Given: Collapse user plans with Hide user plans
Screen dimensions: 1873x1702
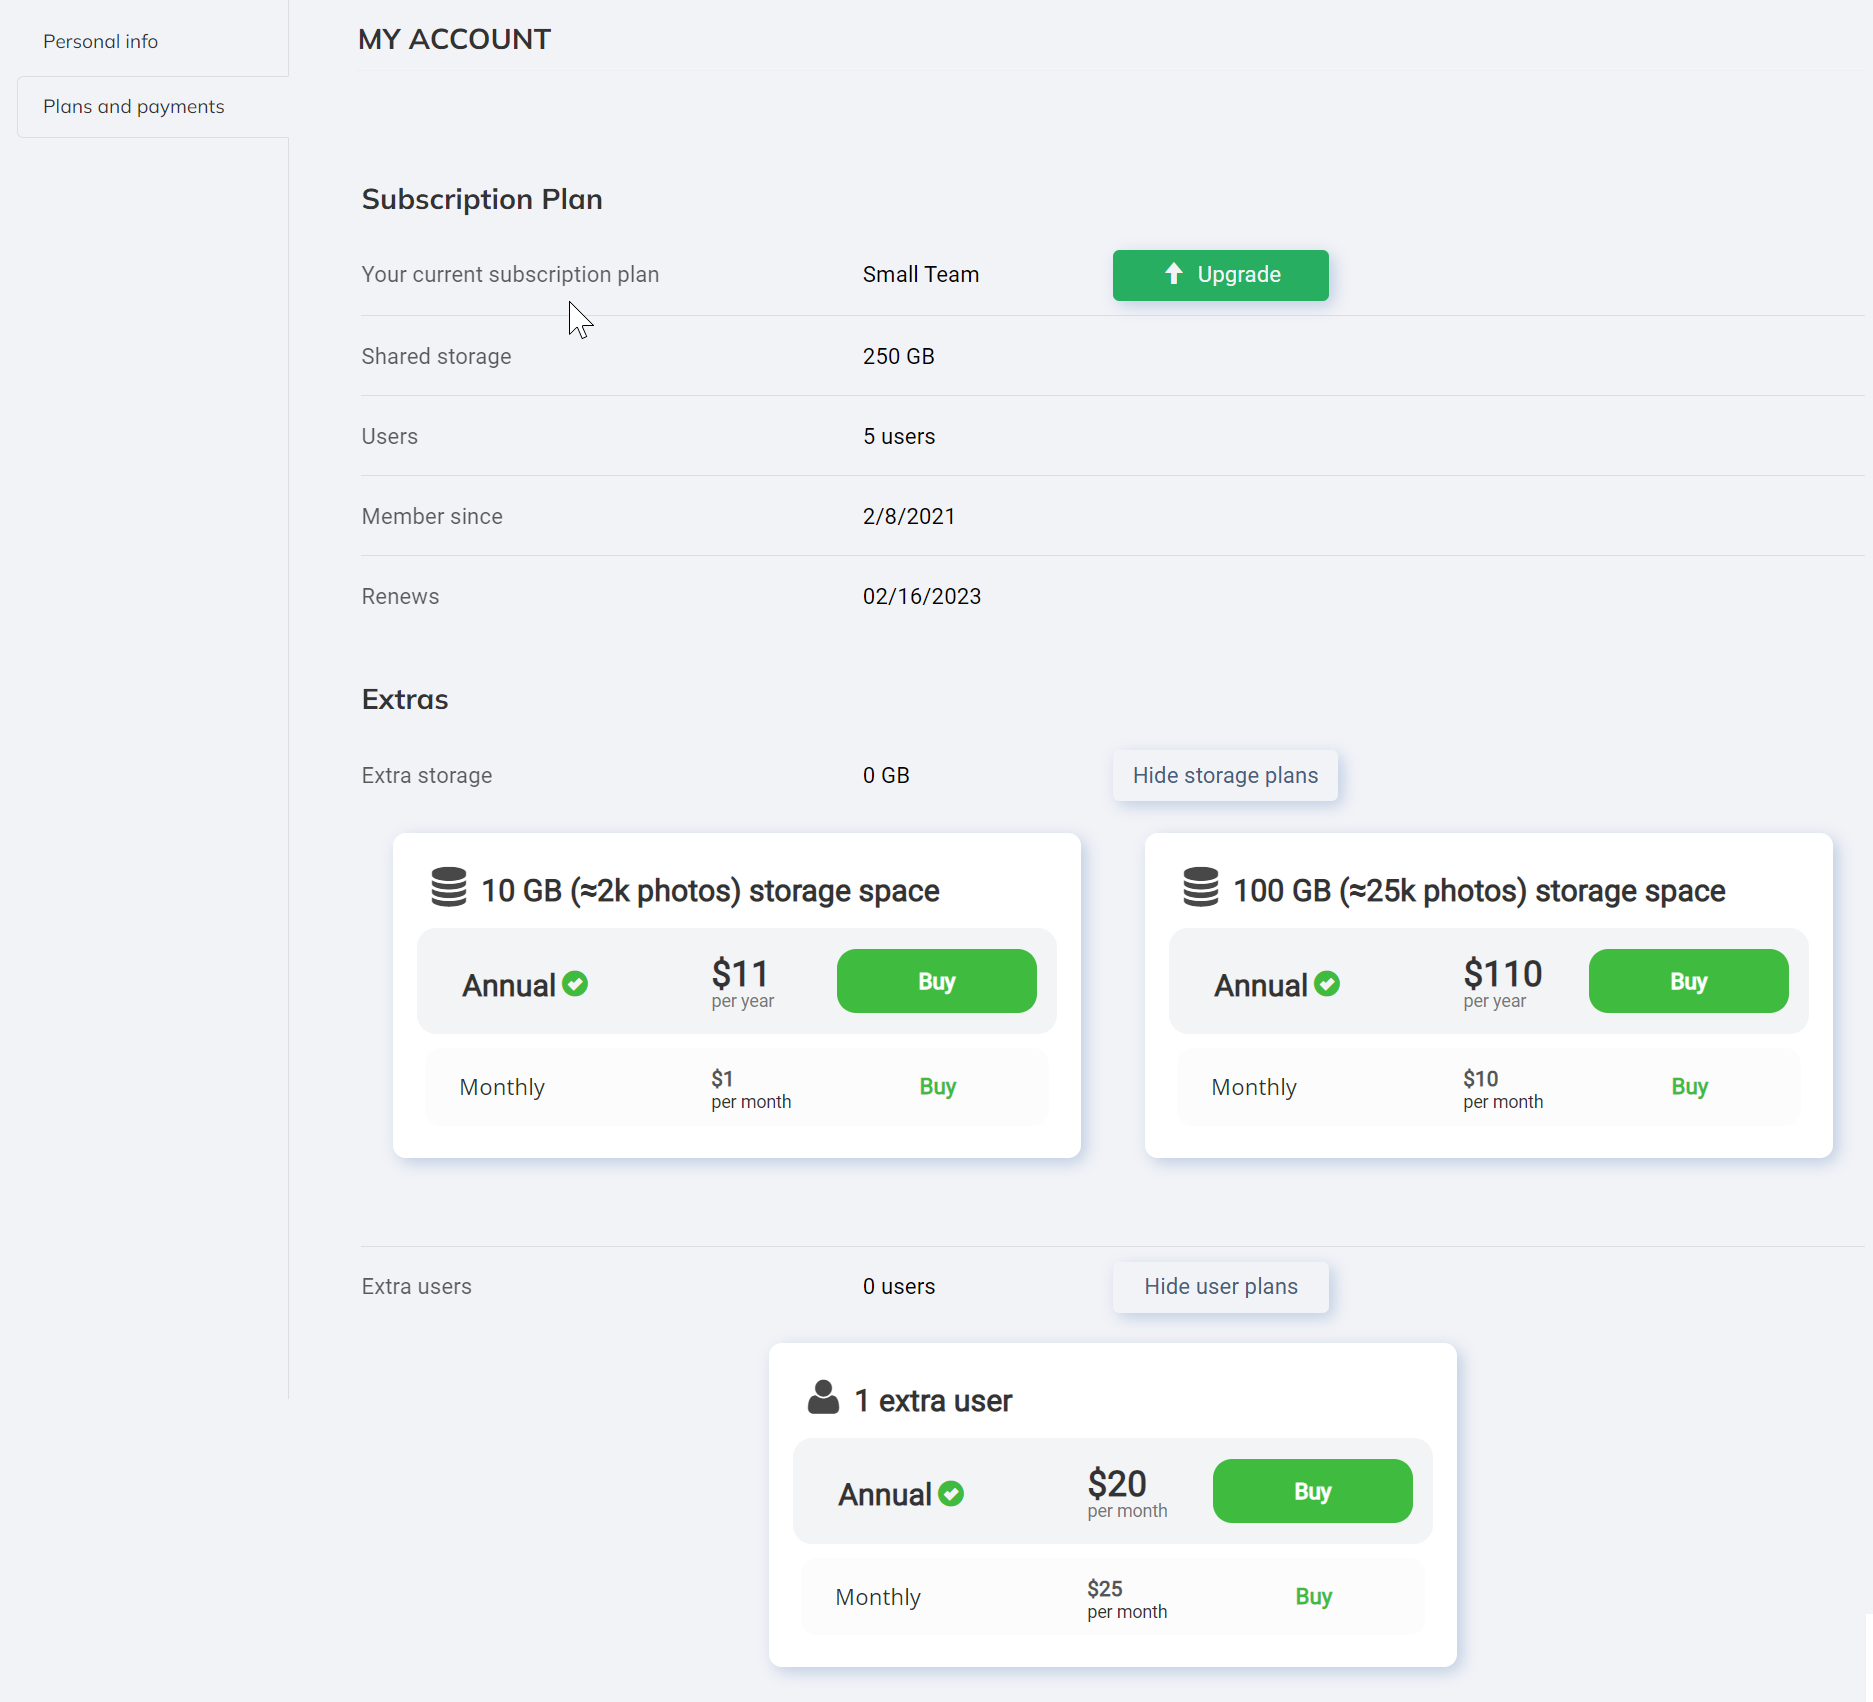Looking at the screenshot, I should coord(1221,1286).
